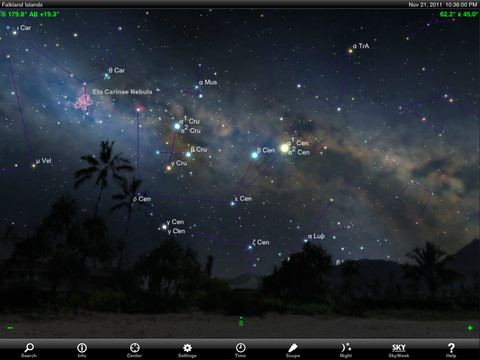The image size is (480, 360).
Task: Zoom in with the green plus
Action: pos(470,328)
